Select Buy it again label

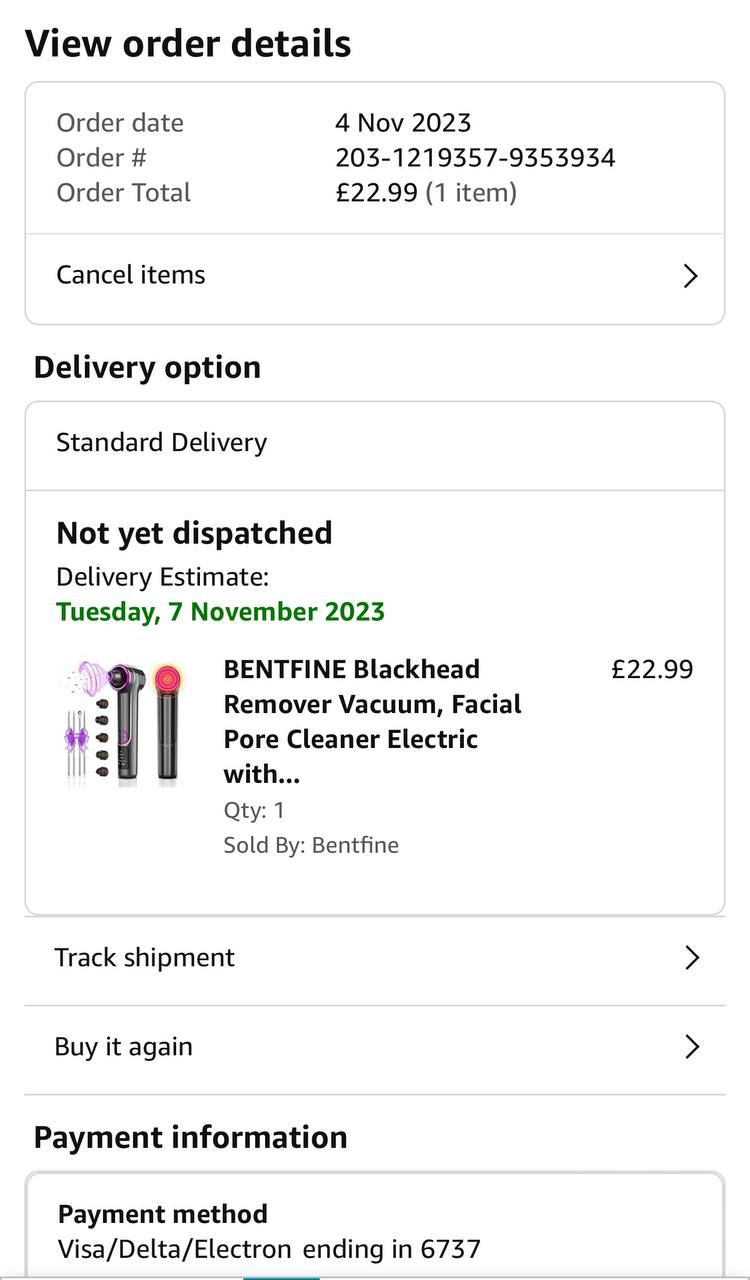(x=123, y=1047)
